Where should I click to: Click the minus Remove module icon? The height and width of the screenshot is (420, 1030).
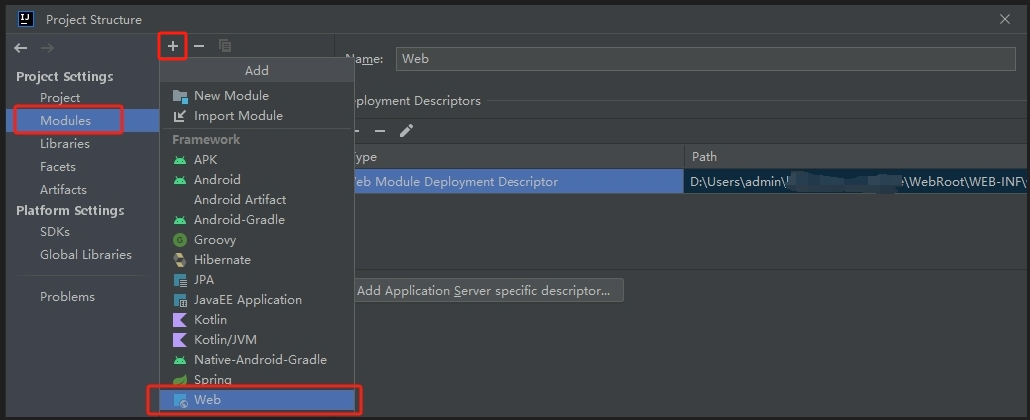pyautogui.click(x=199, y=46)
